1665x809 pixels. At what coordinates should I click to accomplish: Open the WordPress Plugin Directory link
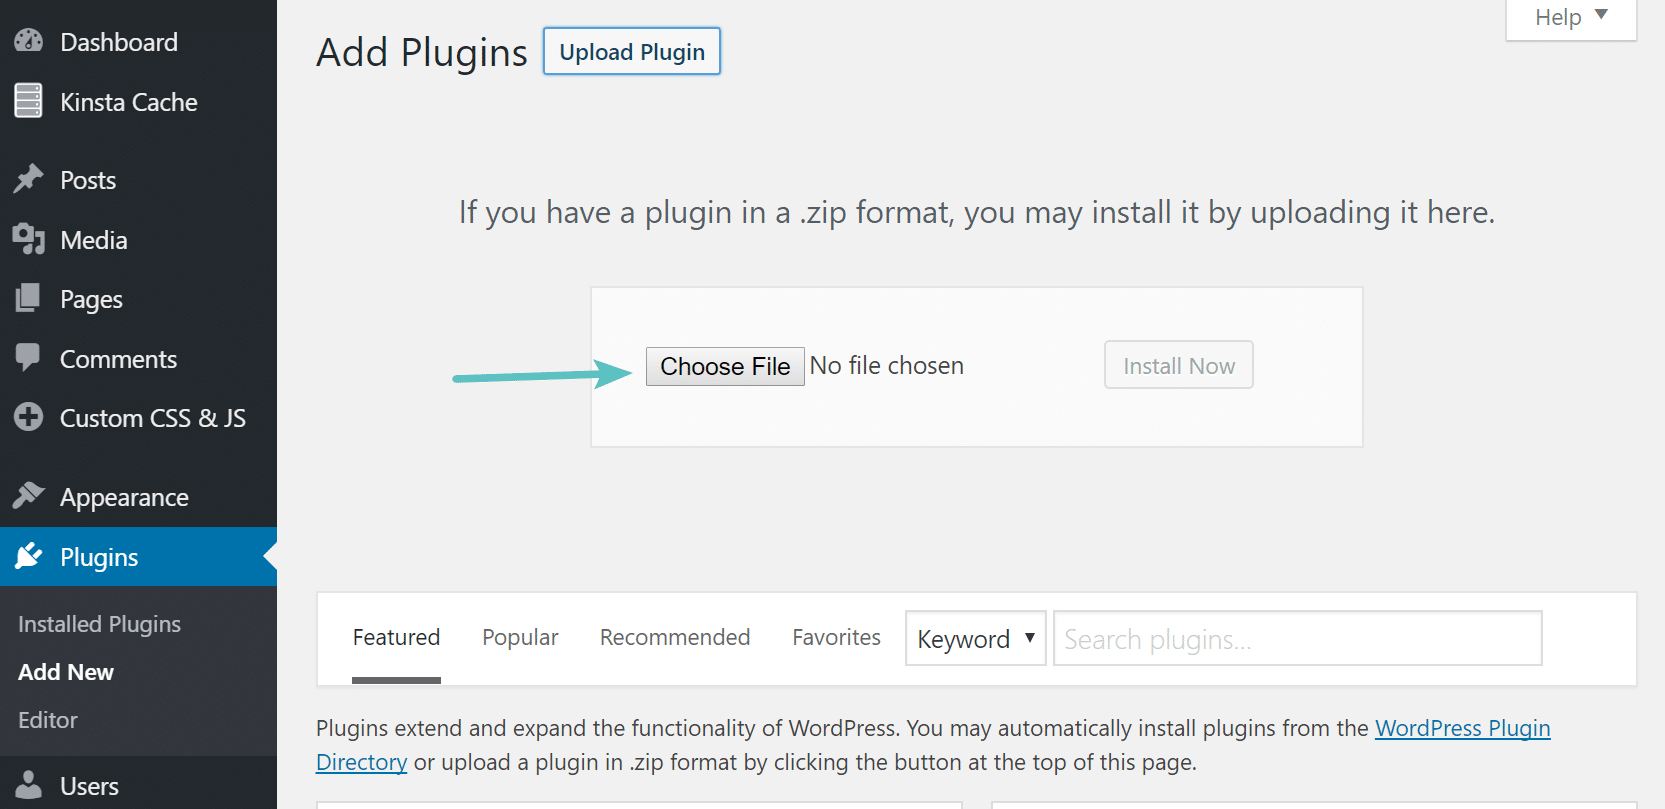point(1461,728)
